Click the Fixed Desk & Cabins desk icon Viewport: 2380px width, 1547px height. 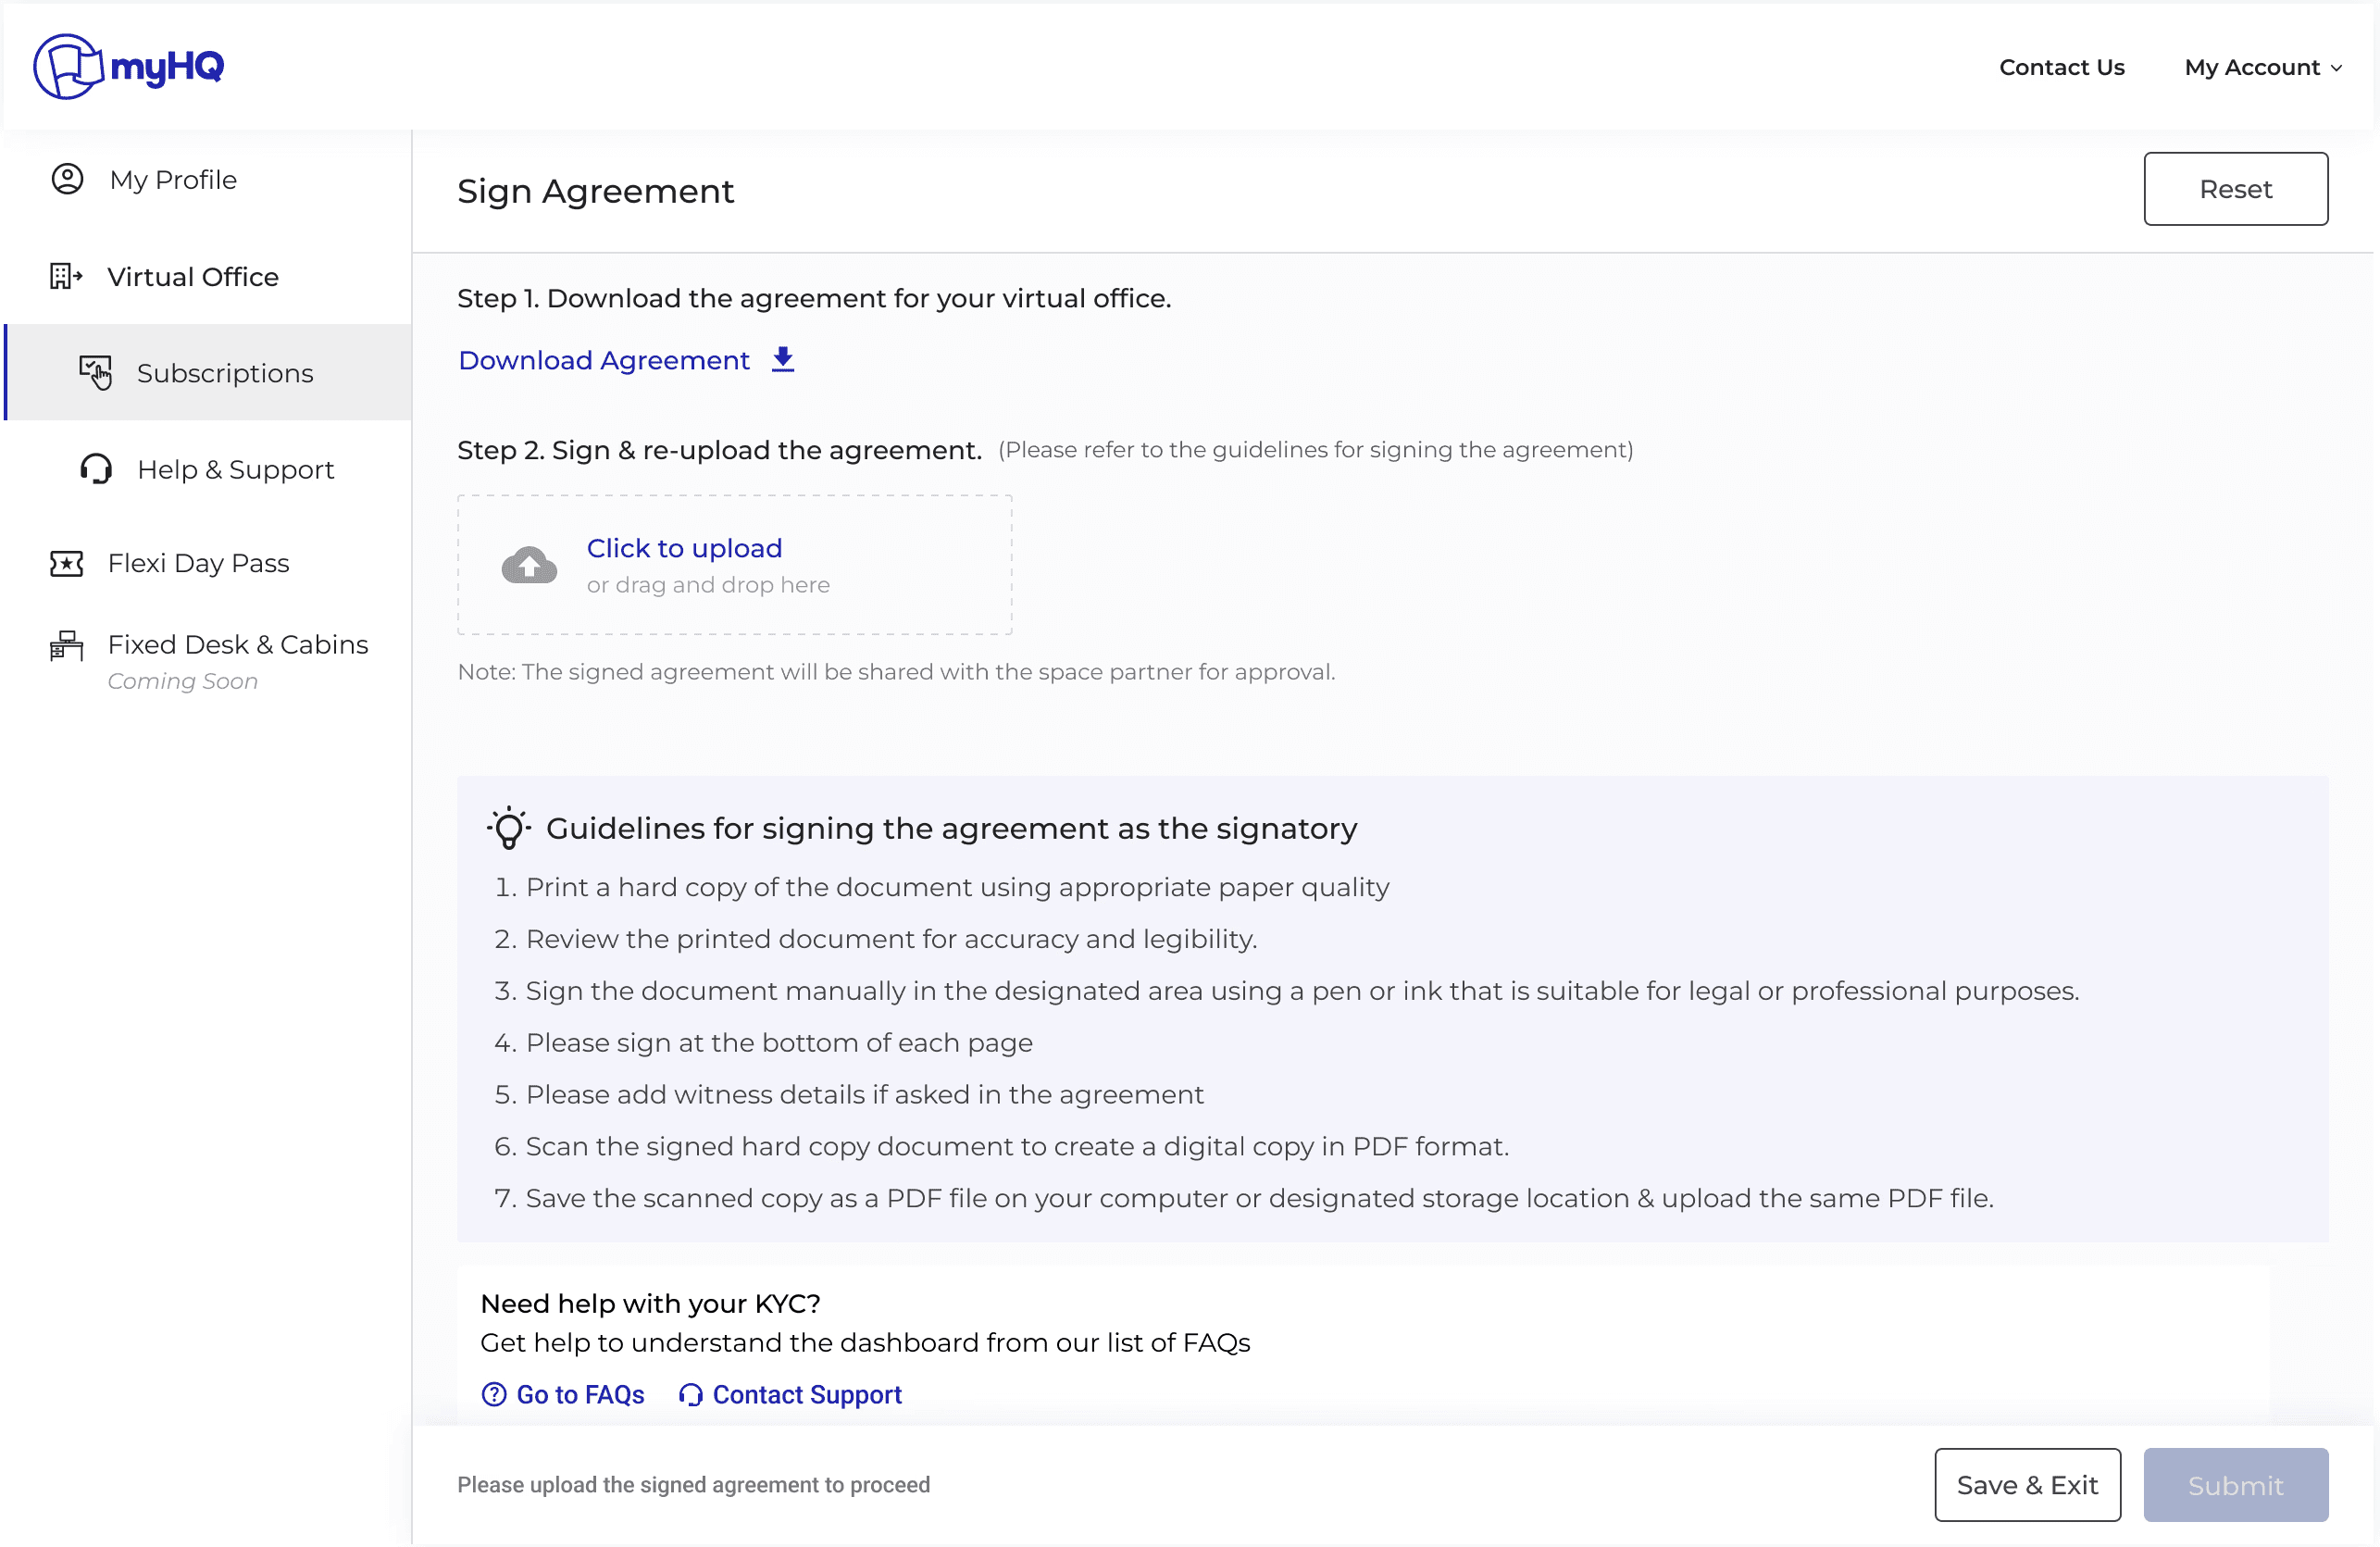click(66, 645)
